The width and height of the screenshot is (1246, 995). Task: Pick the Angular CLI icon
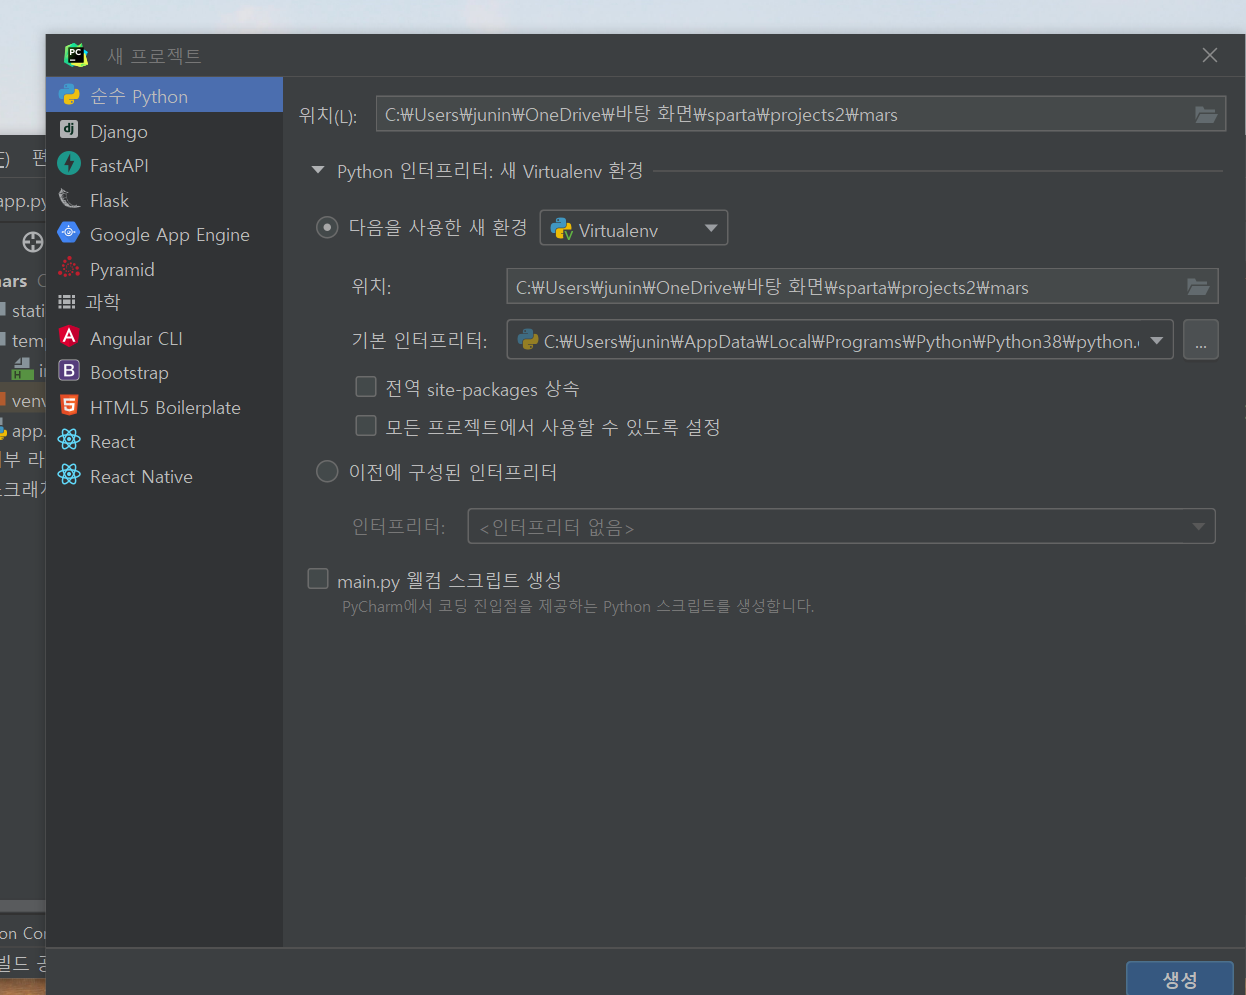(x=69, y=337)
